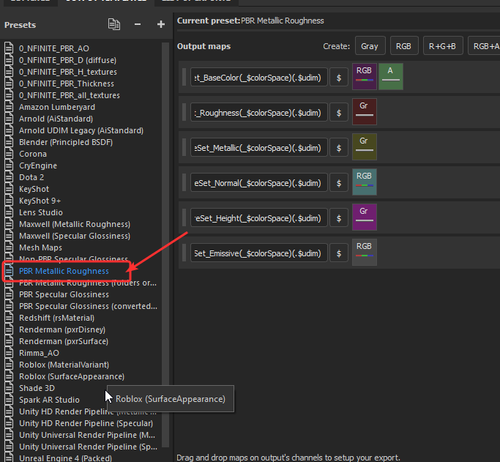This screenshot has height=462, width=500.
Task: Click the BaseColor alpha channel swatch
Action: (x=391, y=76)
